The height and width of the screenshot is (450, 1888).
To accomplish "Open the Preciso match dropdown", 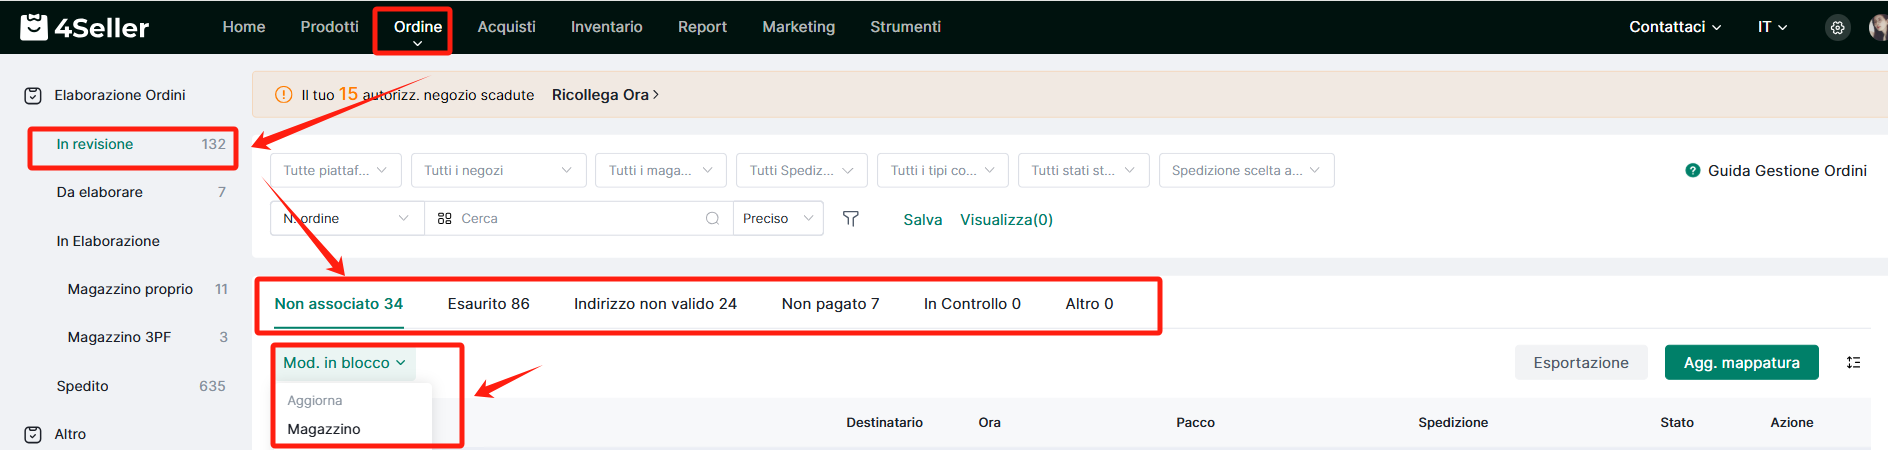I will (779, 219).
